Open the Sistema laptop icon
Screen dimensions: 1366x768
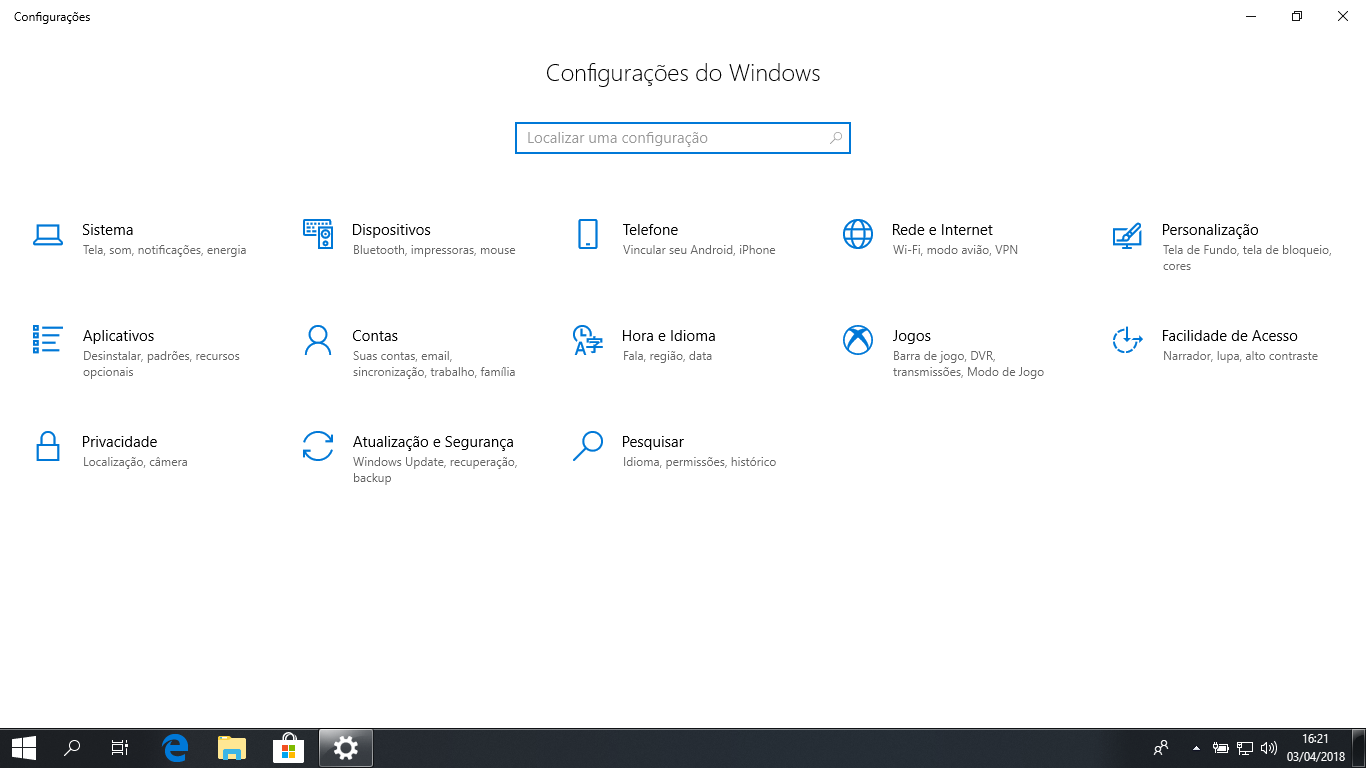(x=48, y=235)
